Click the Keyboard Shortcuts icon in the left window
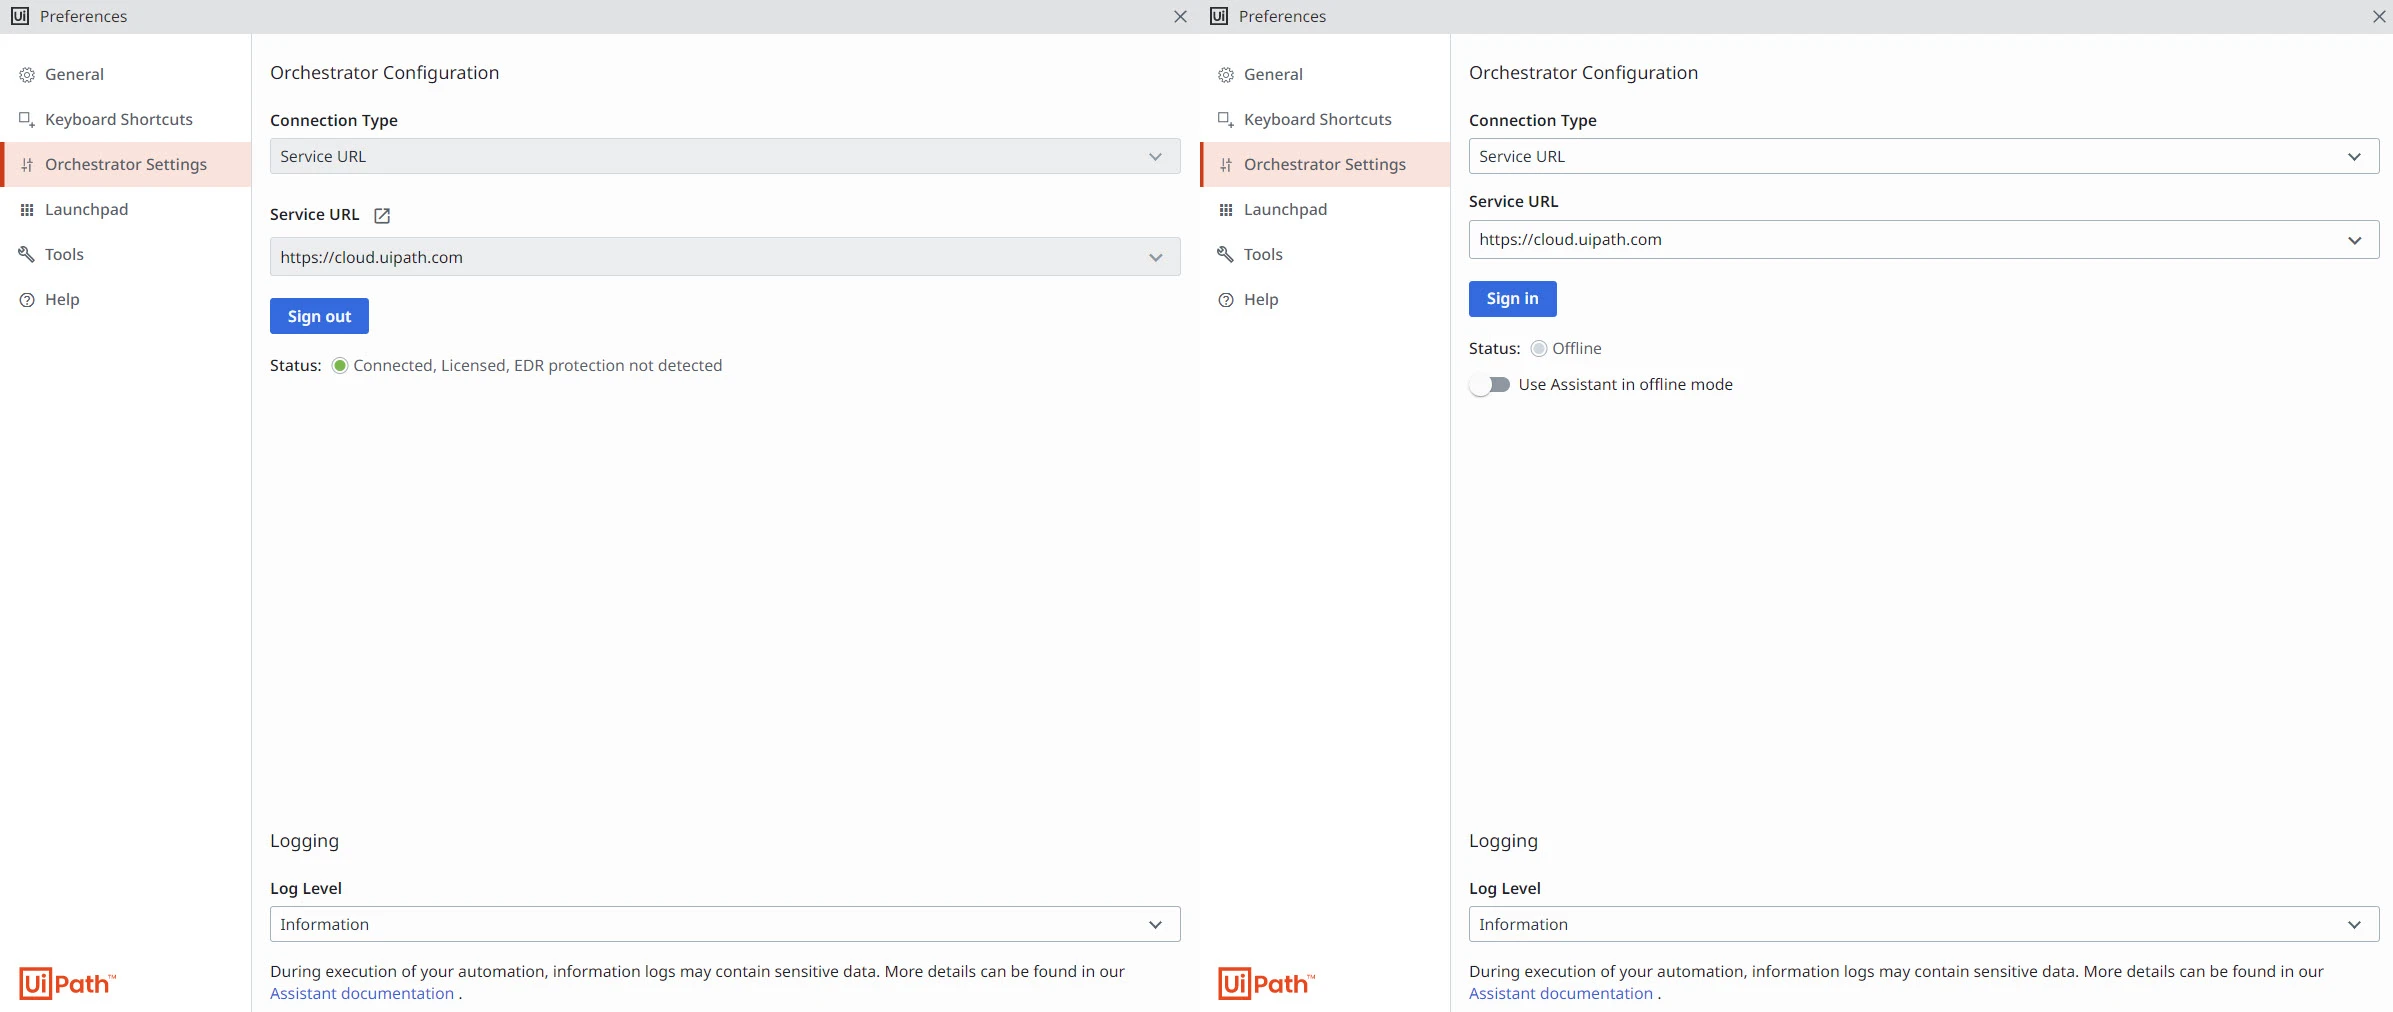 [x=27, y=120]
